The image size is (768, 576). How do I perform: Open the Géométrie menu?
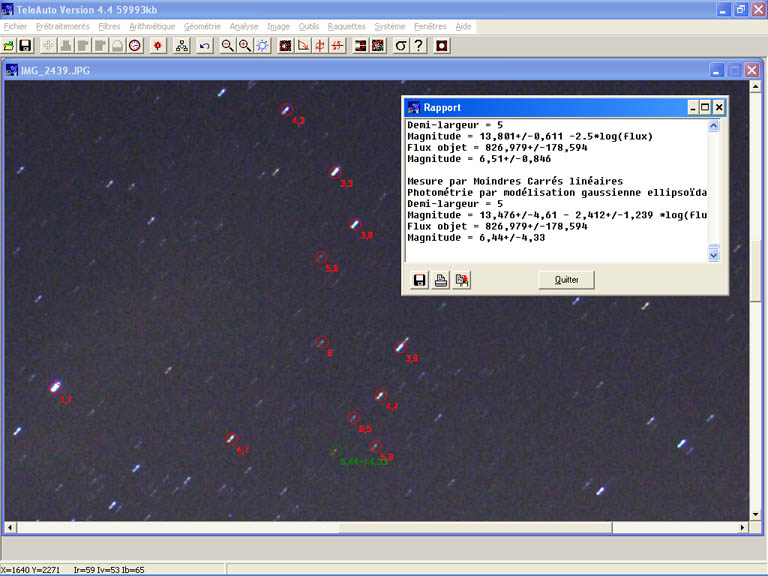pyautogui.click(x=202, y=26)
